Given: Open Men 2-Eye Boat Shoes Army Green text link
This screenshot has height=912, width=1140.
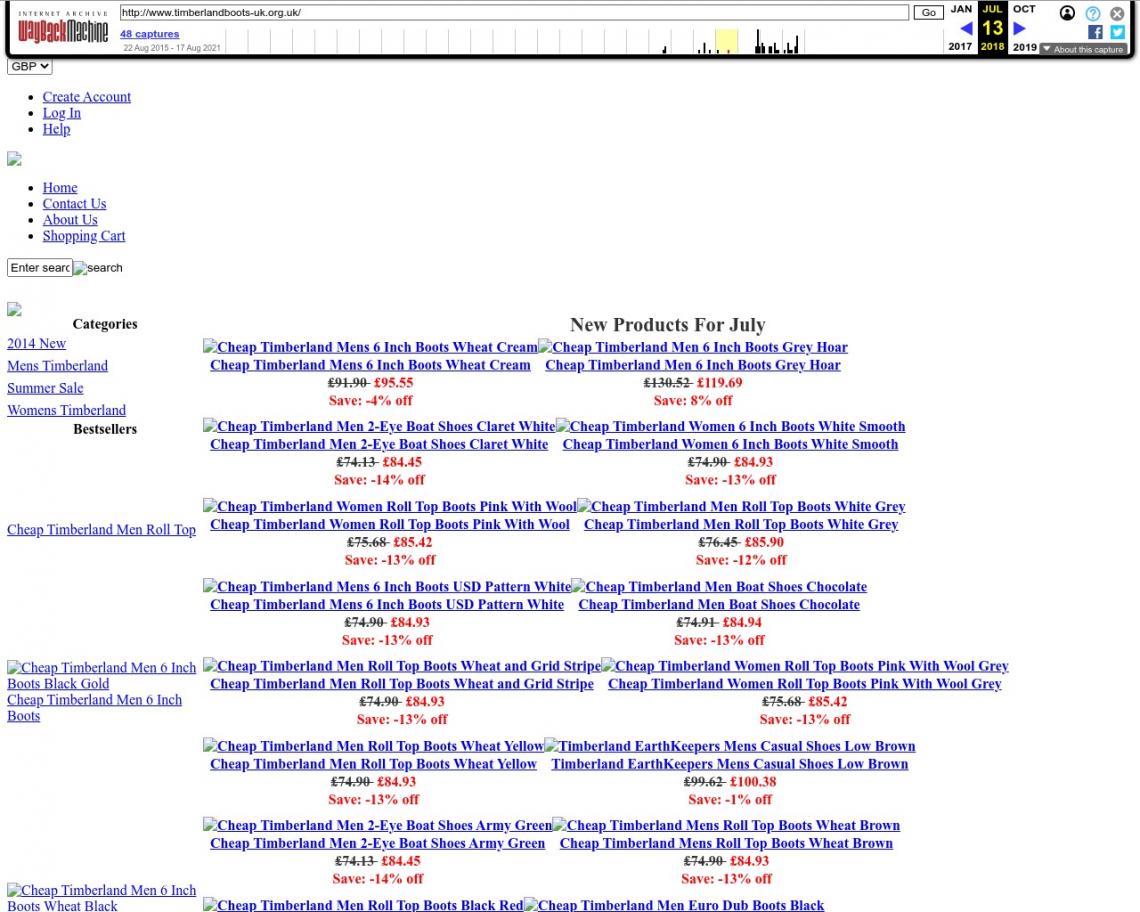Looking at the screenshot, I should tap(377, 843).
